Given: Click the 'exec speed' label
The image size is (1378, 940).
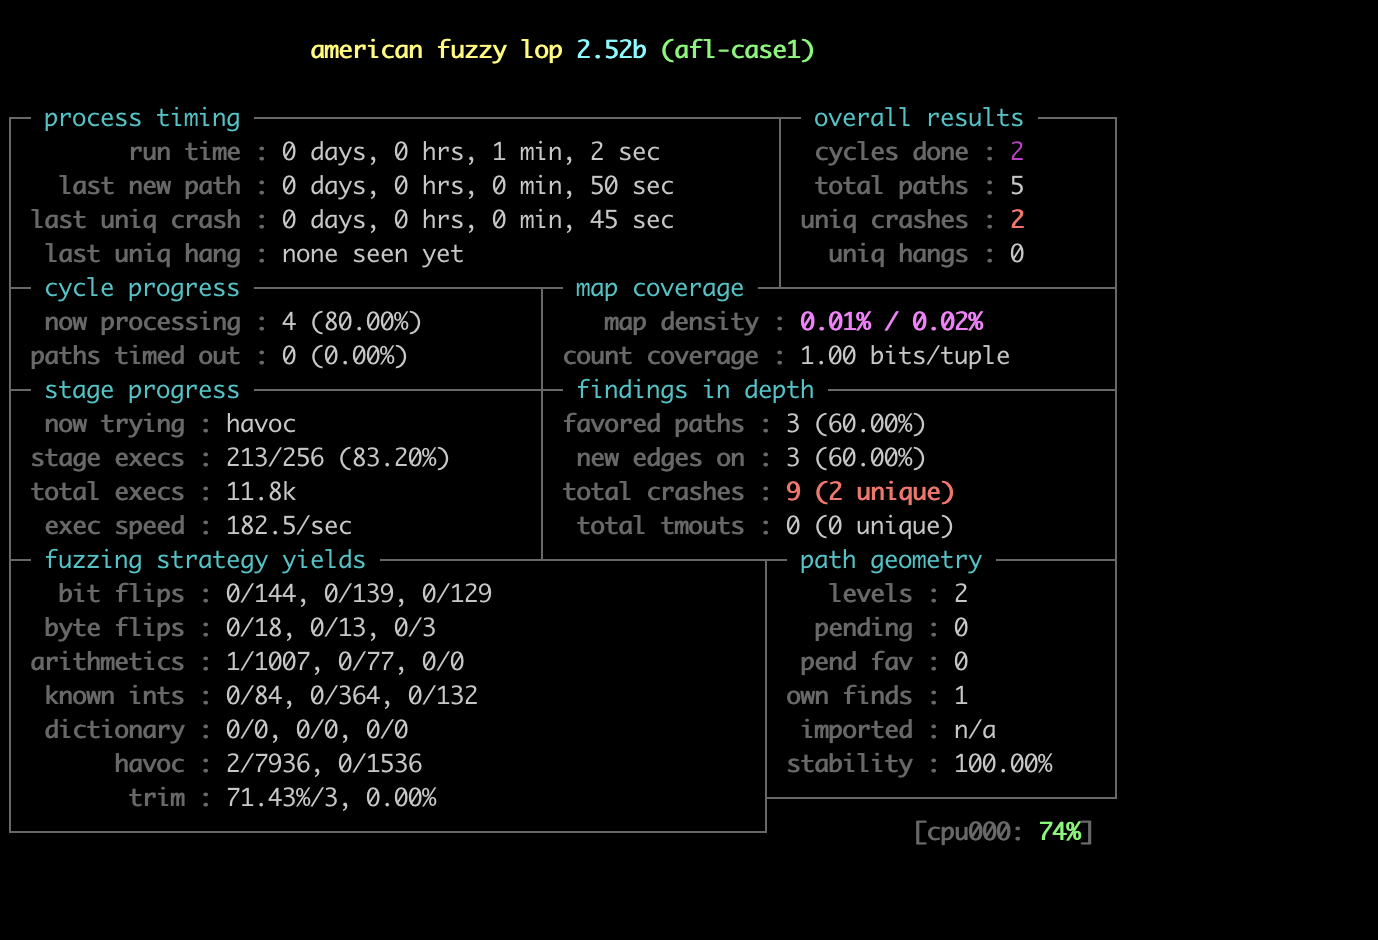Looking at the screenshot, I should [114, 526].
